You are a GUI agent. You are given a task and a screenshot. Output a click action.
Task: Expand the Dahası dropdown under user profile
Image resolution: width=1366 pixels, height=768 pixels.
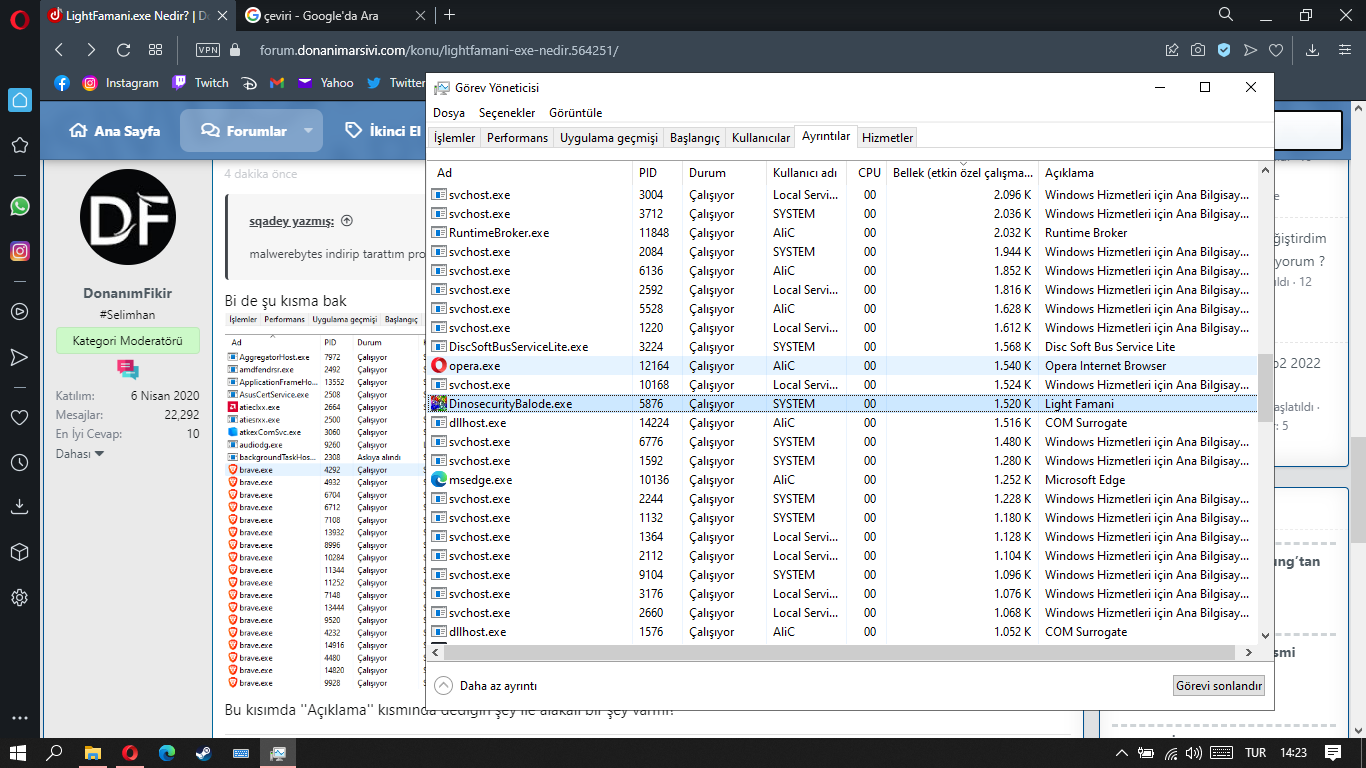tap(80, 454)
